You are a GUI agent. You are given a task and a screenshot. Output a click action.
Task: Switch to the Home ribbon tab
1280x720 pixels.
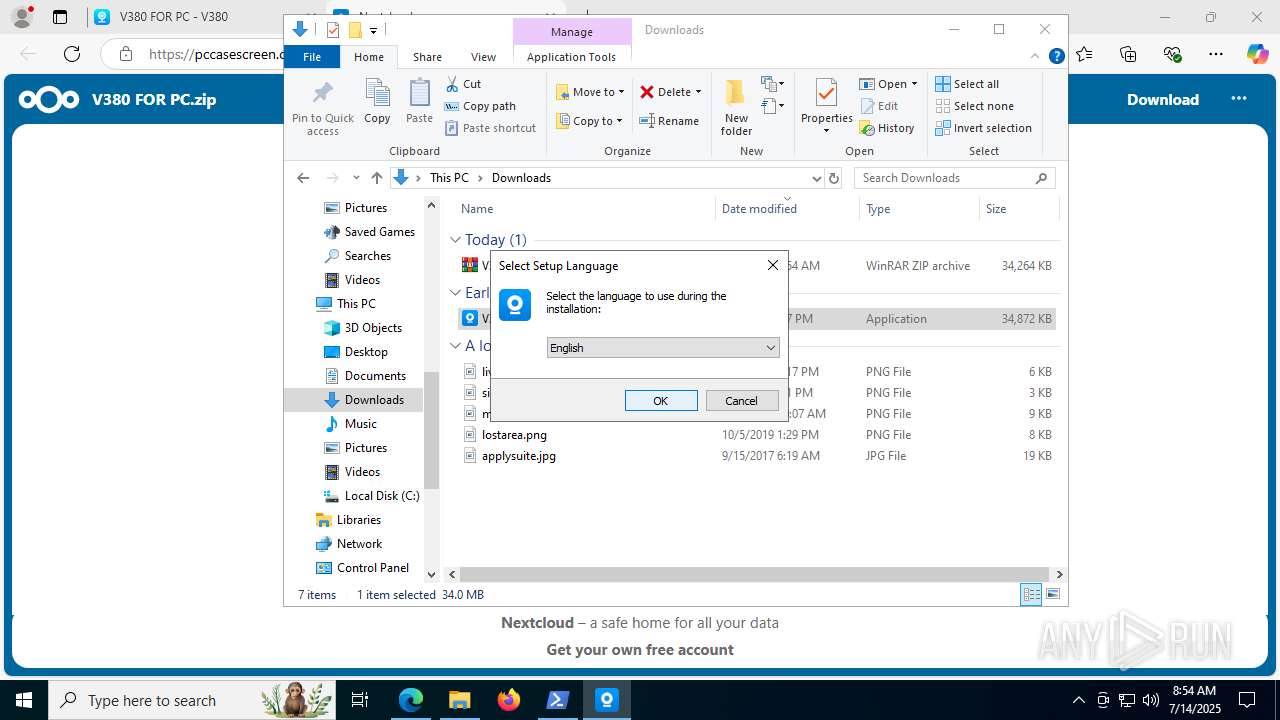tap(369, 57)
